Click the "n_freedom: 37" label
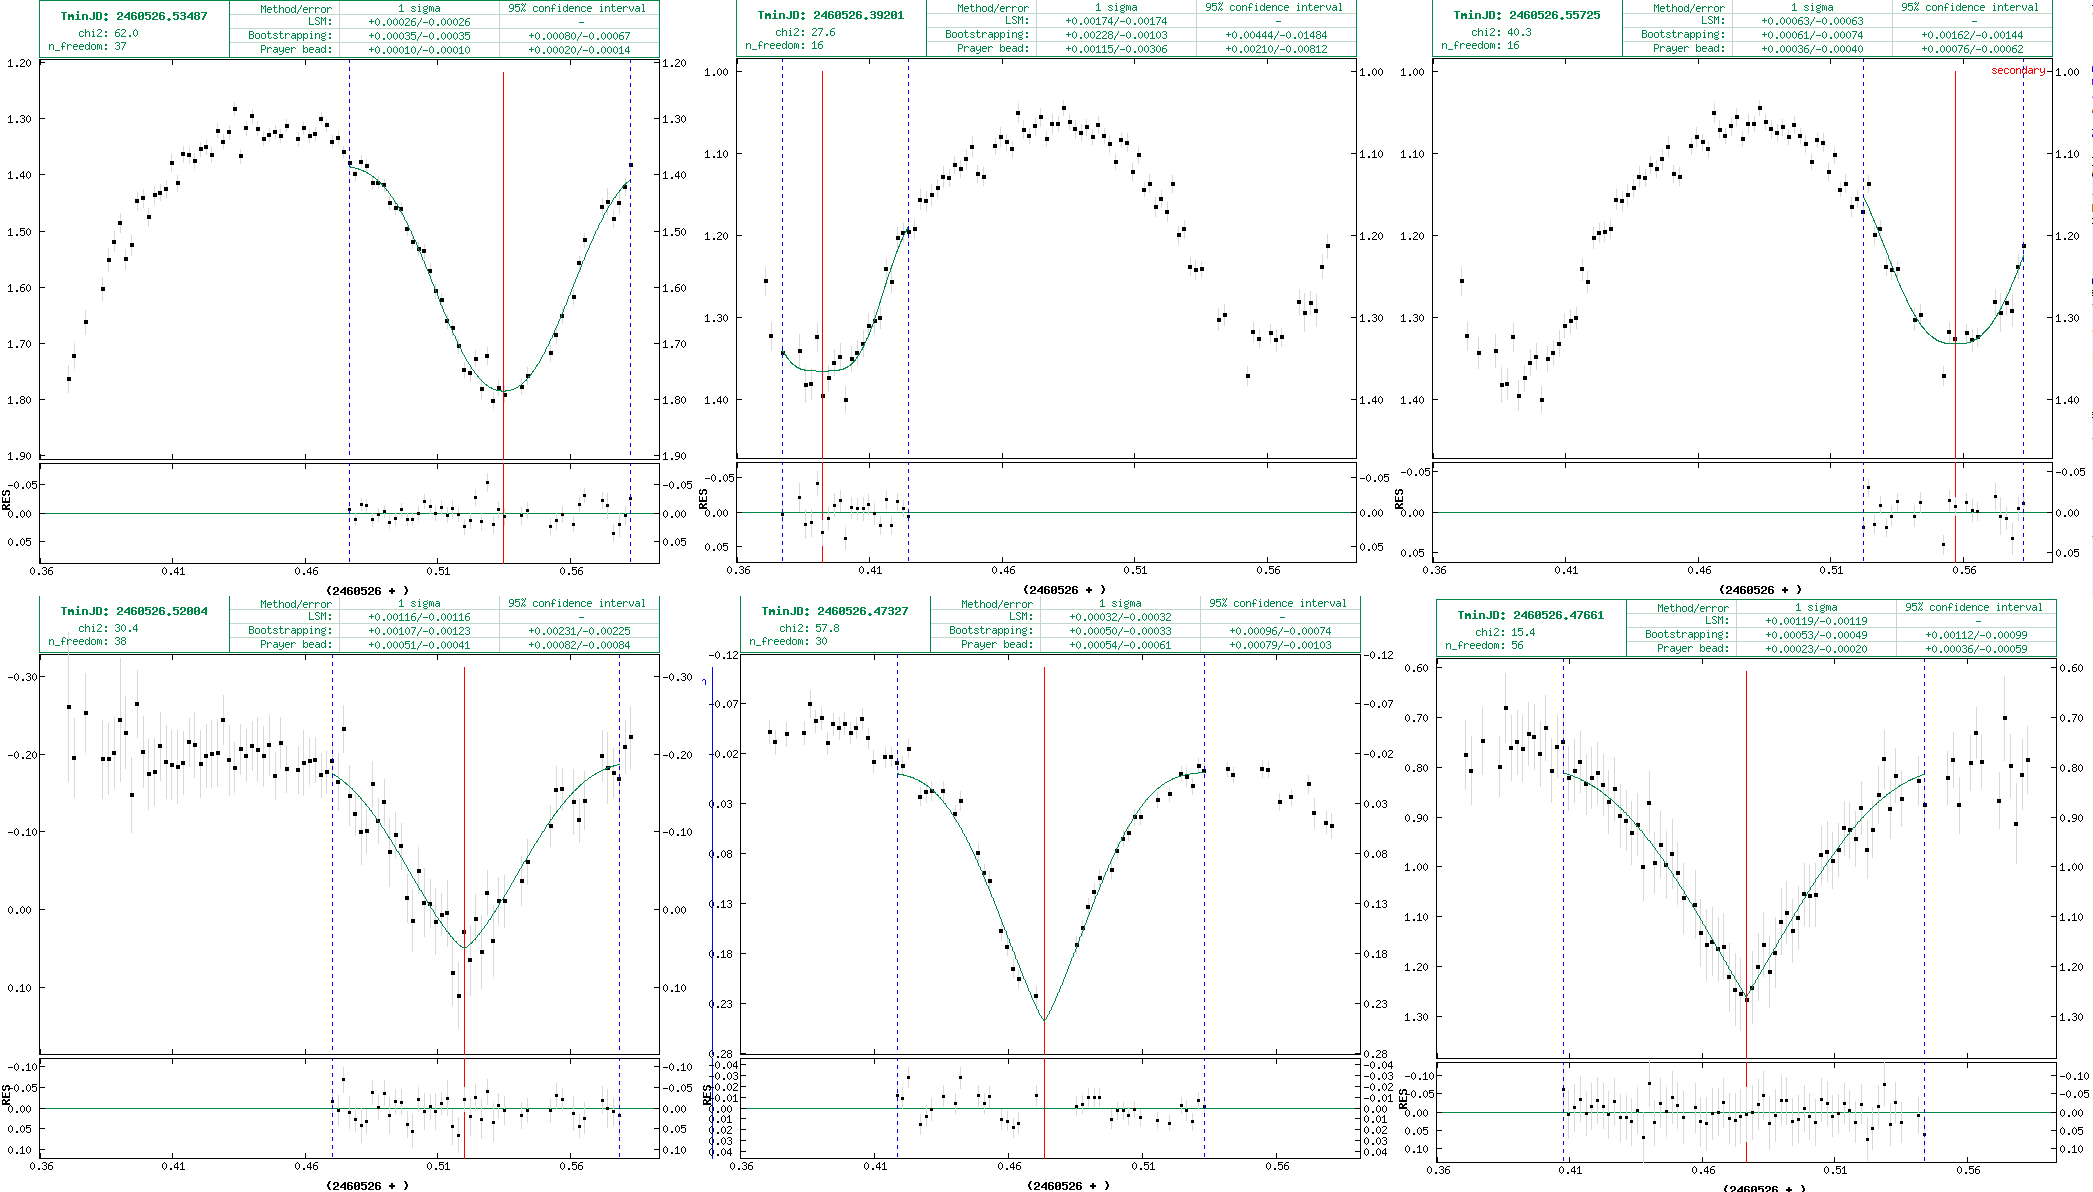The height and width of the screenshot is (1192, 2093). pyautogui.click(x=87, y=46)
